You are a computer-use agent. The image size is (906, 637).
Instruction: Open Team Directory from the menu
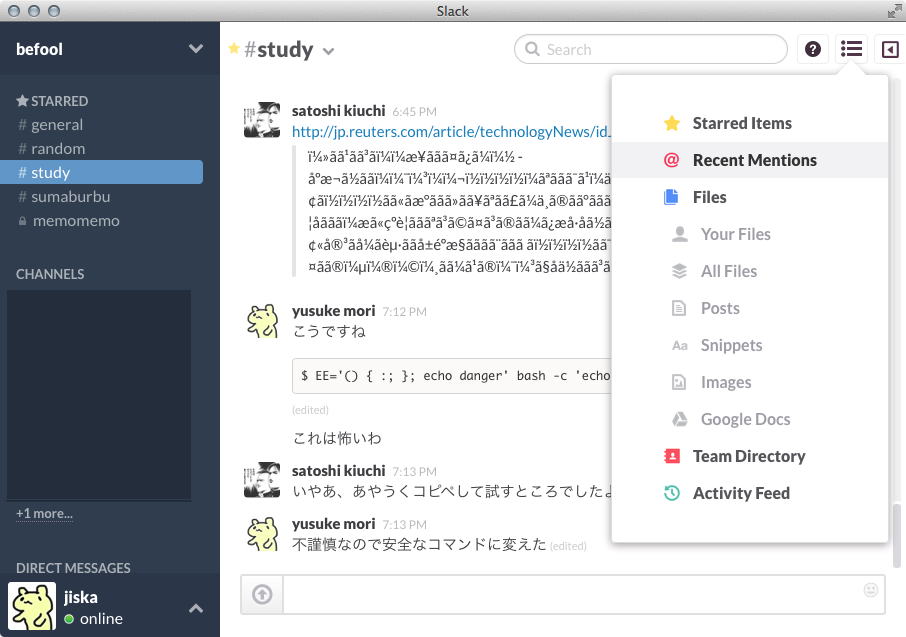(x=750, y=456)
